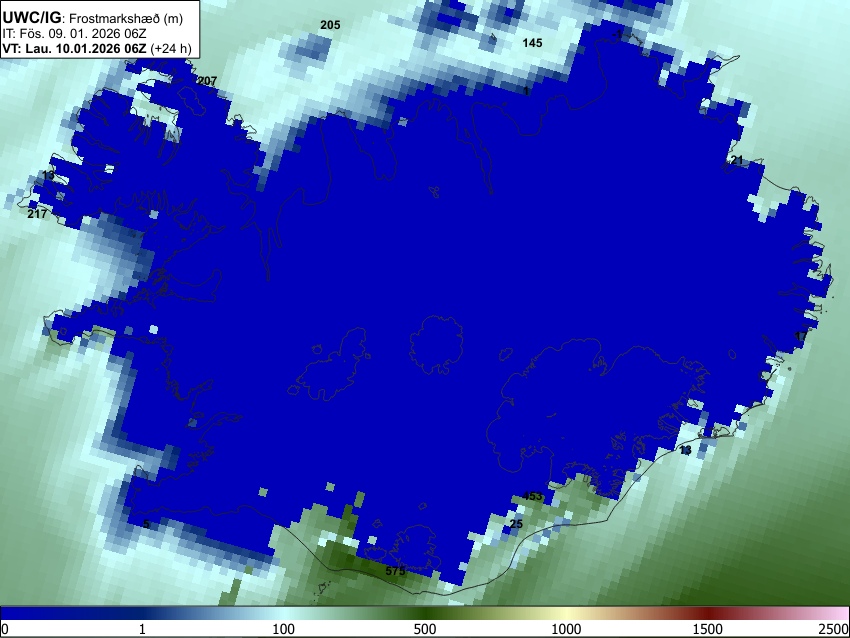
Task: Click the colorbar tick label 100
Action: click(284, 629)
